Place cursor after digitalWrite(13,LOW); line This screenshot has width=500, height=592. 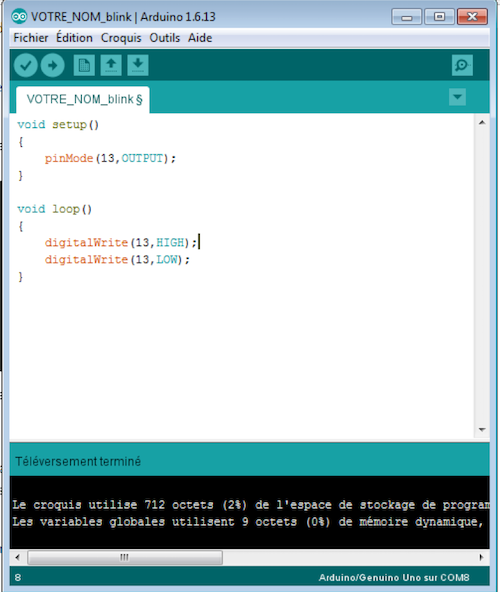pyautogui.click(x=191, y=260)
